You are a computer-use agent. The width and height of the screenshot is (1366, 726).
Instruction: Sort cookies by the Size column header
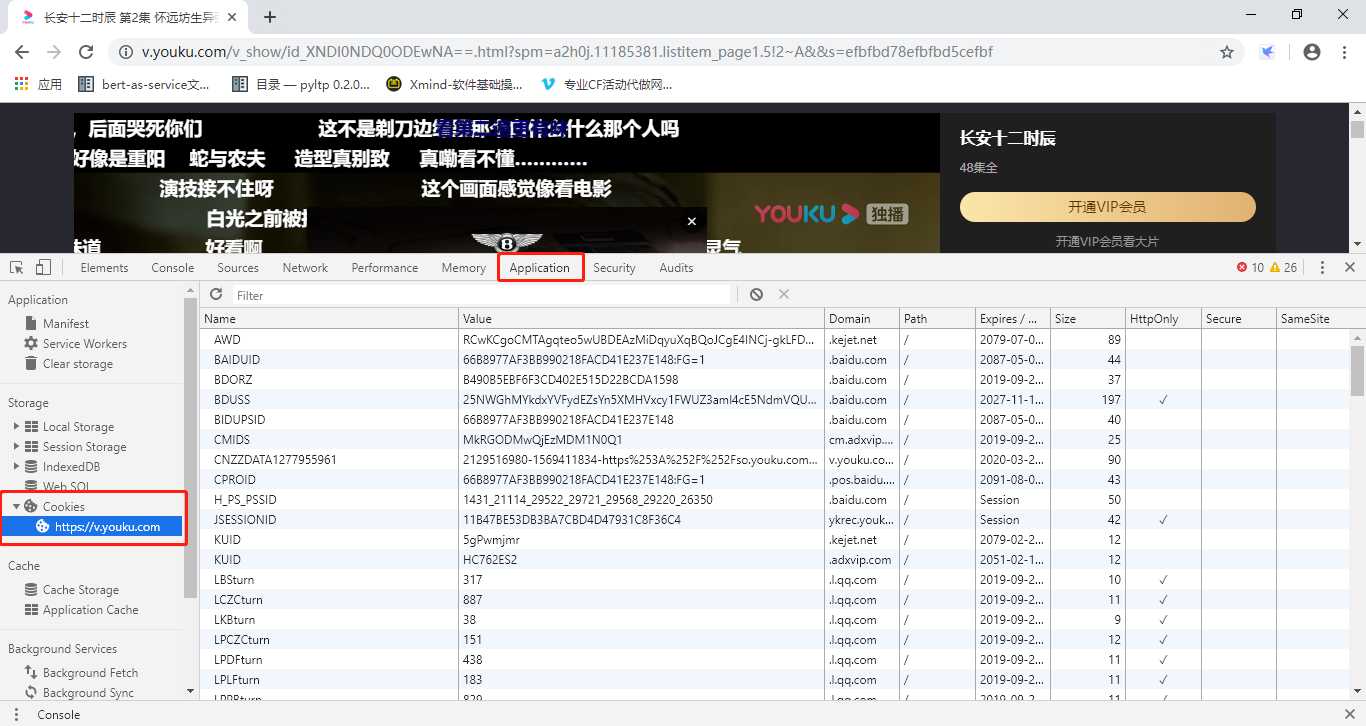tap(1088, 319)
